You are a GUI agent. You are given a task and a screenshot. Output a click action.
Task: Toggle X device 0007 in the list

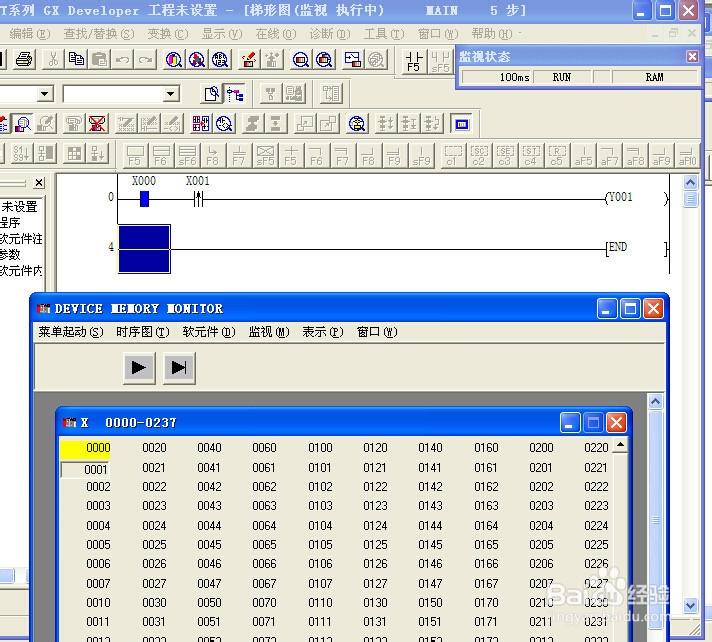click(x=98, y=583)
